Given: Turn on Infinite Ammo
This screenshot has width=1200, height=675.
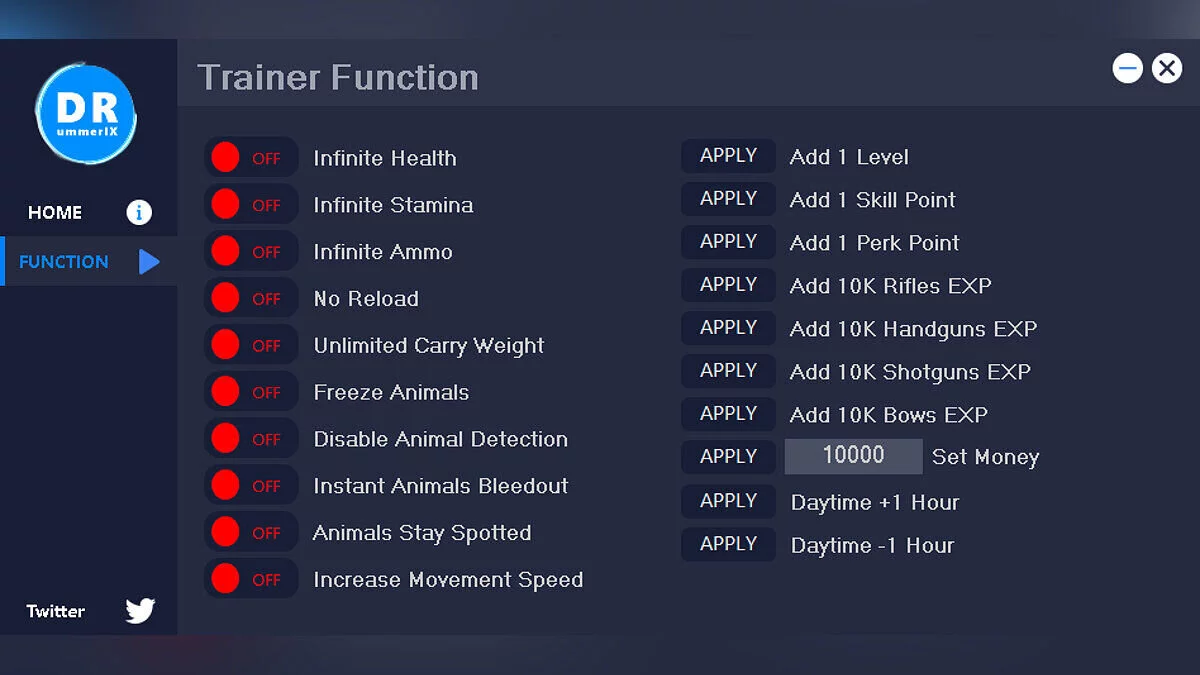Looking at the screenshot, I should pos(251,252).
